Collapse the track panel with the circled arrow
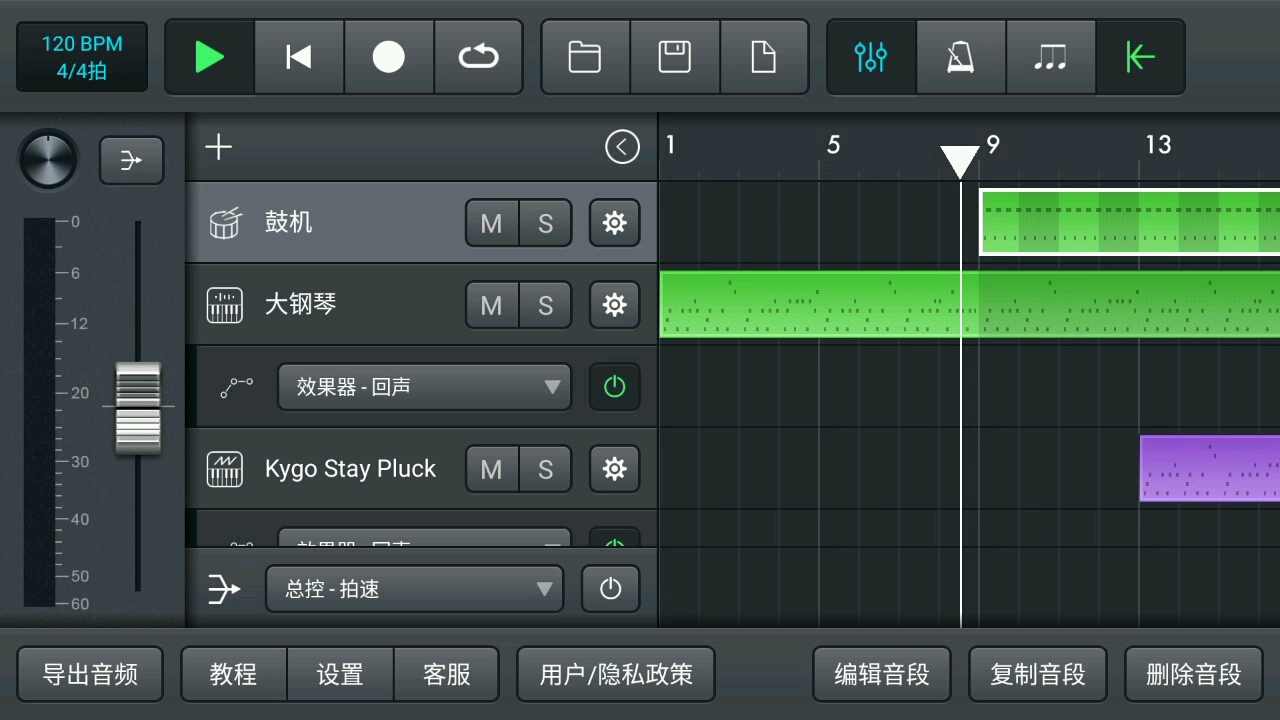1280x720 pixels. click(x=622, y=147)
